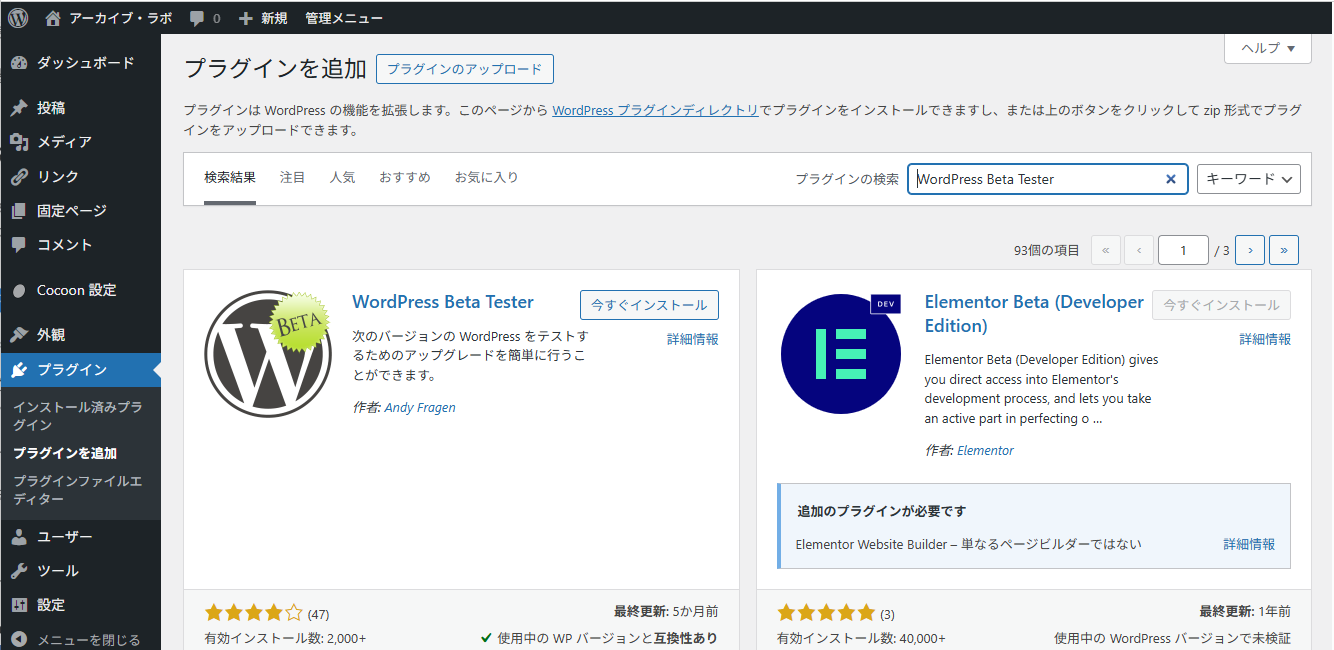Image resolution: width=1334 pixels, height=650 pixels.
Task: Select the 投稿 pushpin icon in sidebar
Action: click(x=19, y=108)
